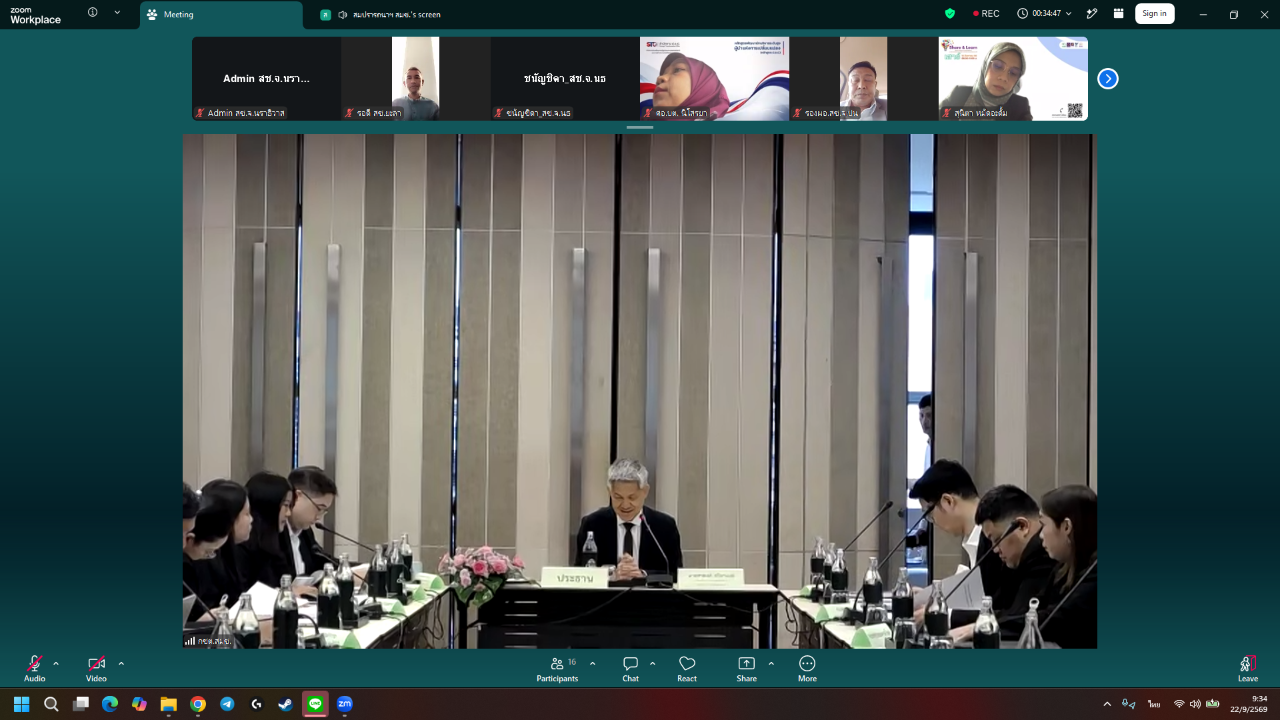Image resolution: width=1280 pixels, height=720 pixels.
Task: Open the calendar icon in the title bar
Action: point(1118,14)
